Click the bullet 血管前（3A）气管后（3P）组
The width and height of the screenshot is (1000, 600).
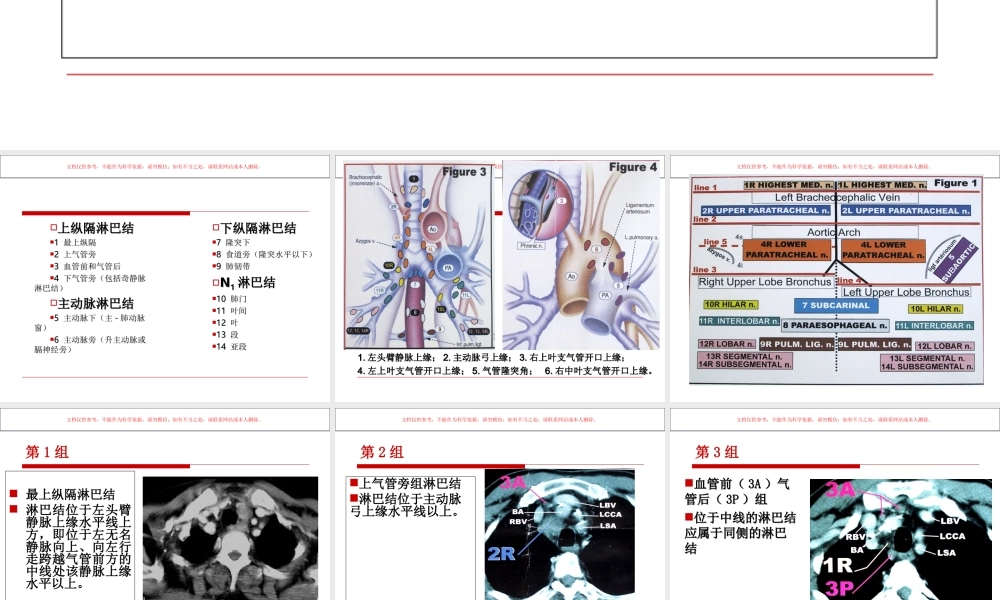738,491
